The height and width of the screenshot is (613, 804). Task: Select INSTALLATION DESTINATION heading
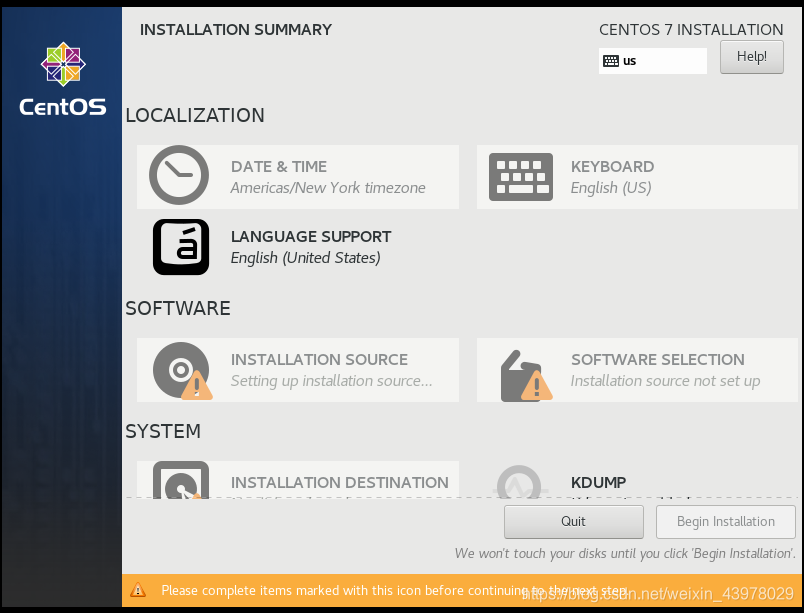339,482
